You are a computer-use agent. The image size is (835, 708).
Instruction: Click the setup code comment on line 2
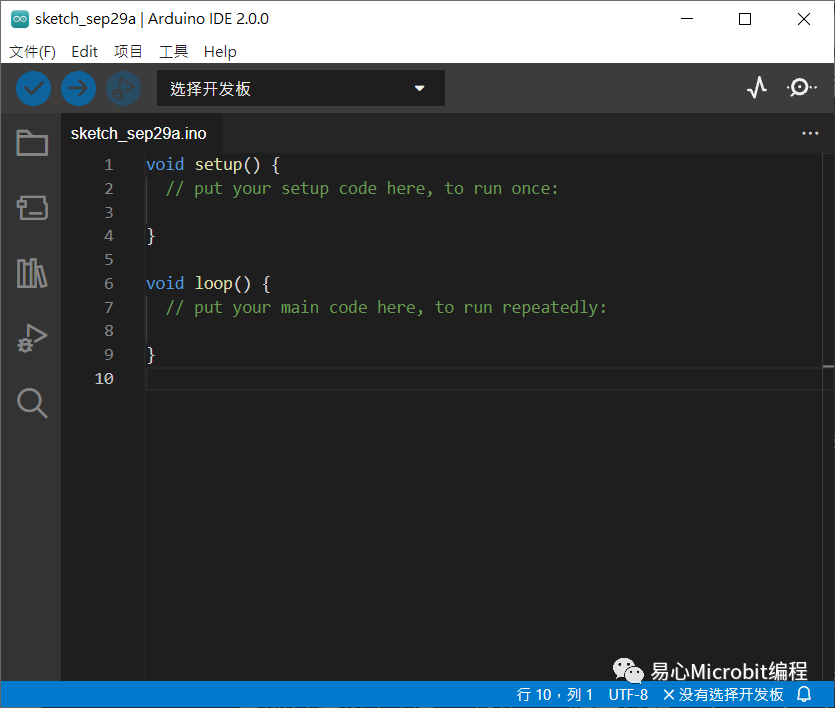pyautogui.click(x=362, y=188)
